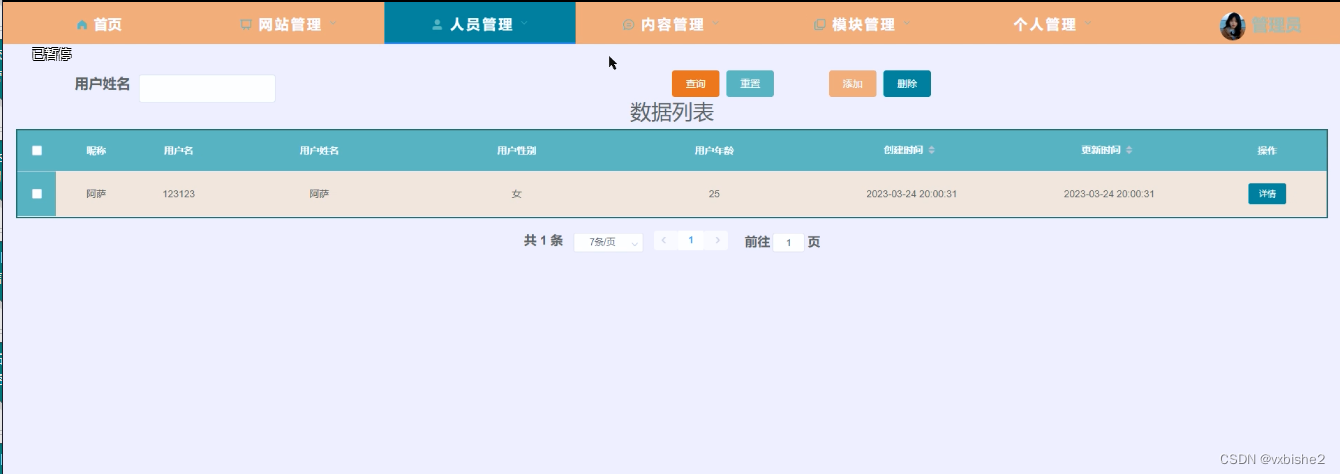Sort by 创建时间 using sort arrows

click(932, 150)
